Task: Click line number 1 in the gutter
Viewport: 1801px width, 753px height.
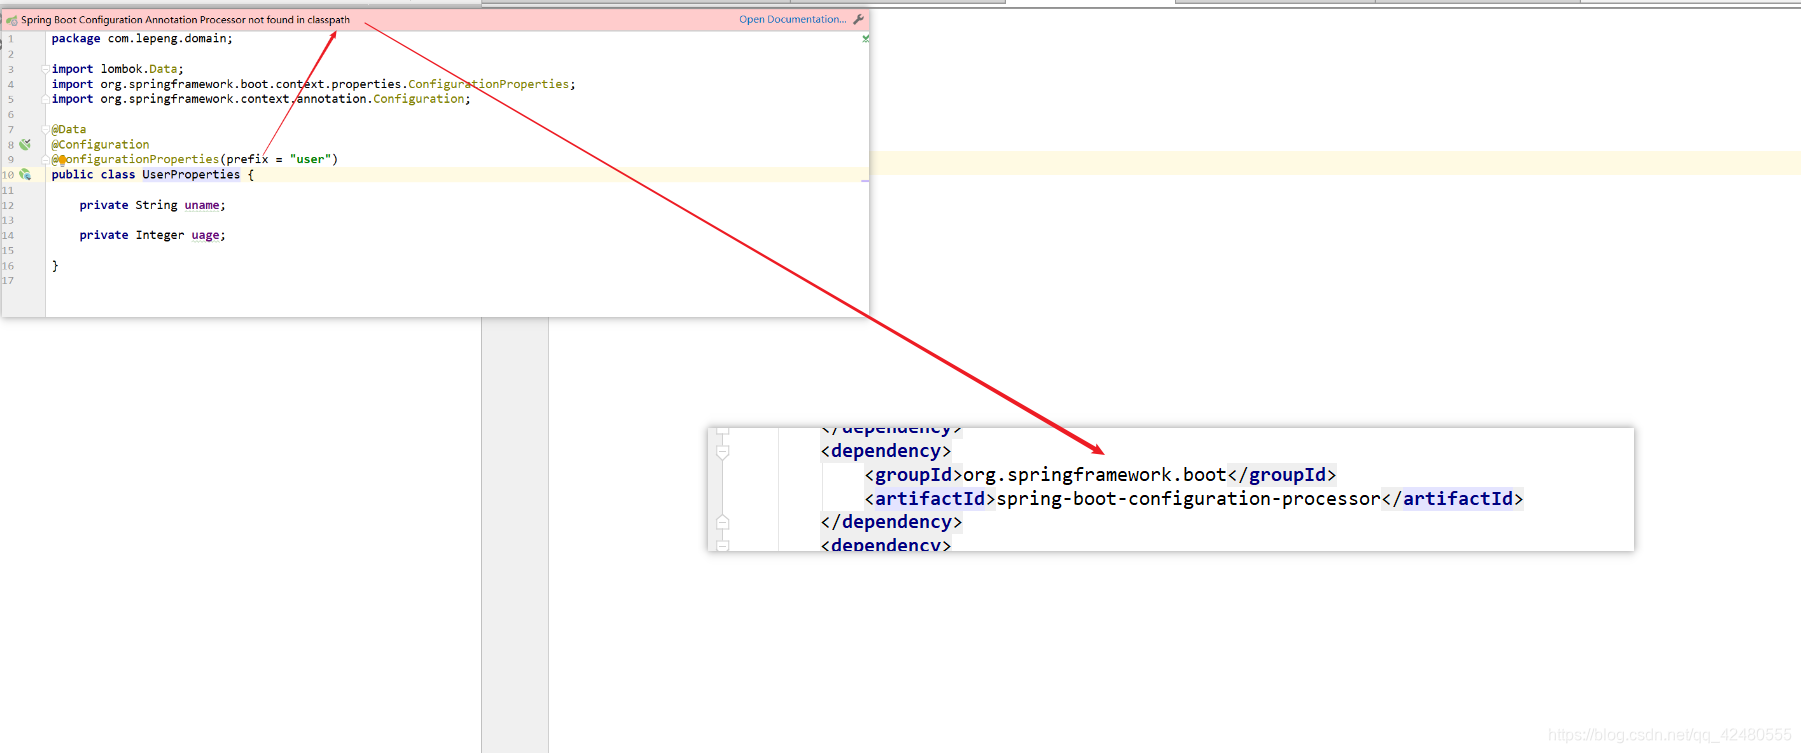Action: pyautogui.click(x=11, y=39)
